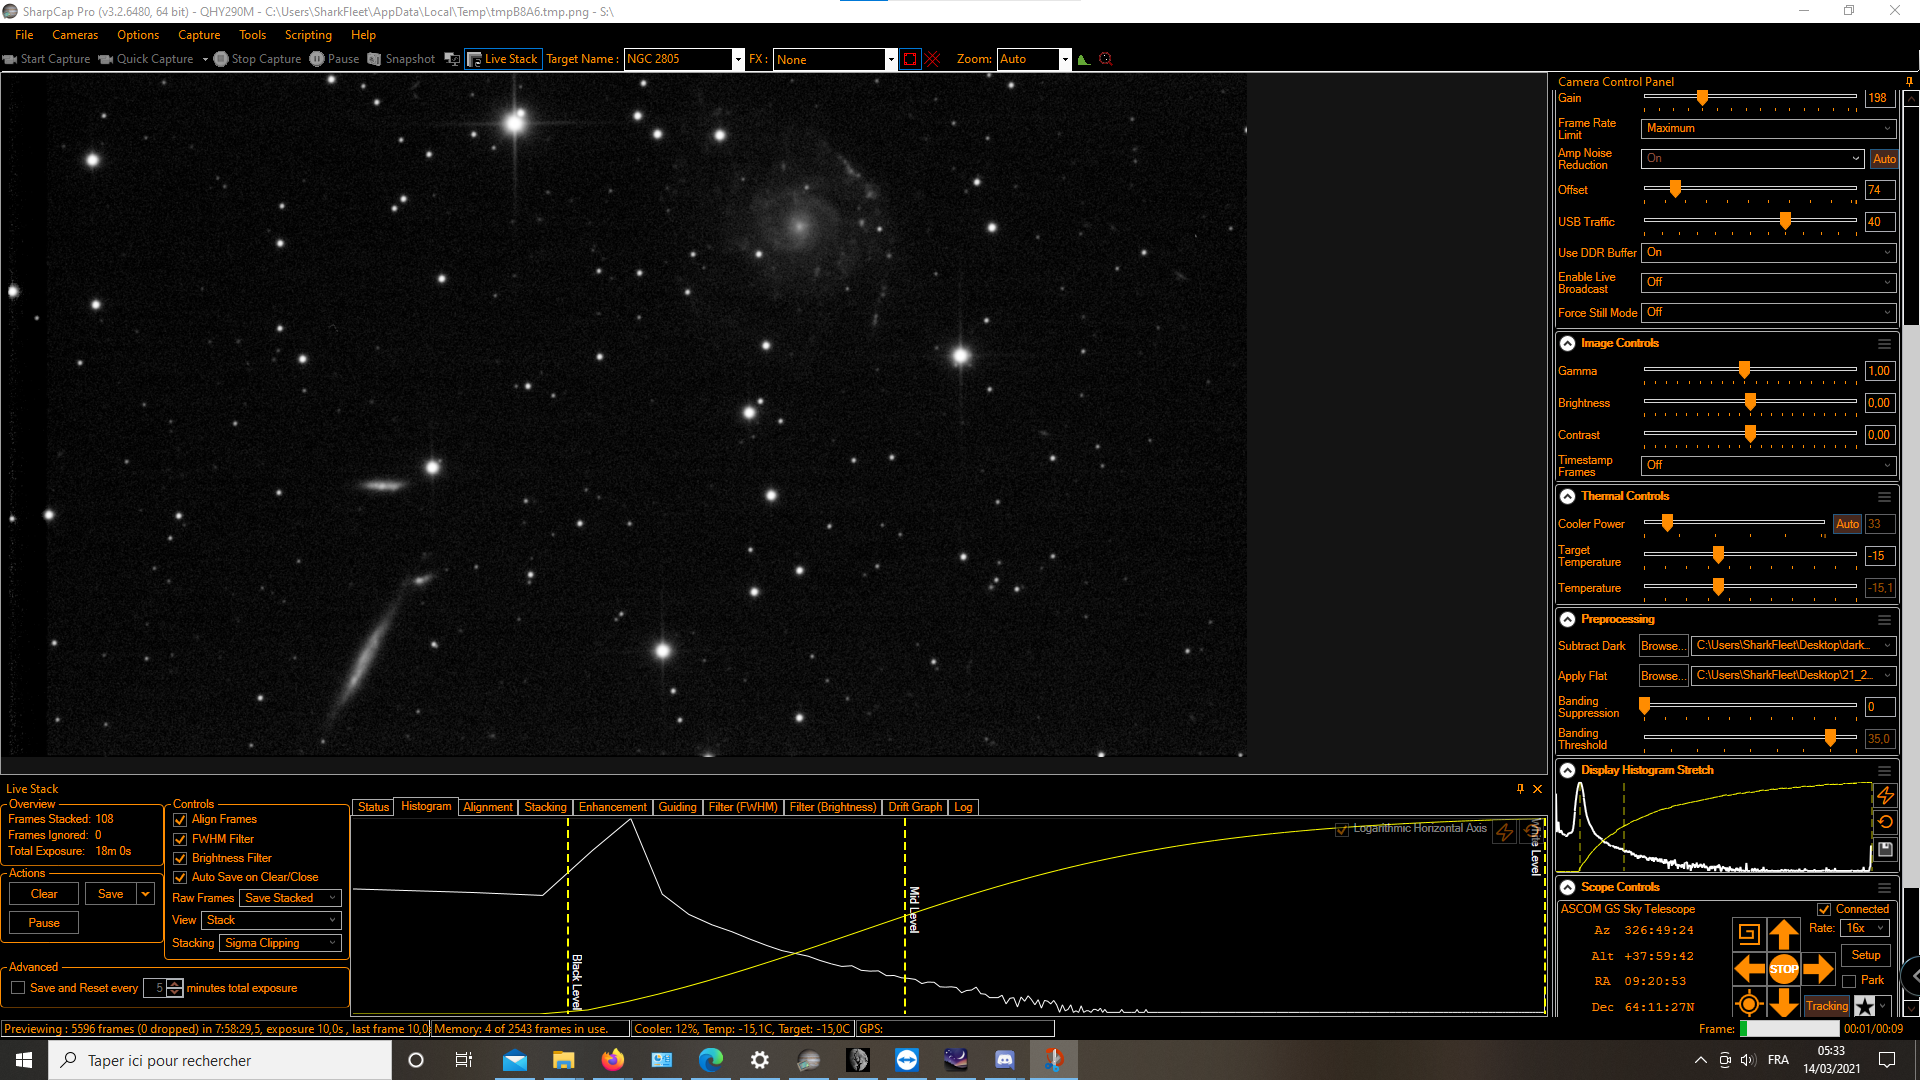This screenshot has height=1080, width=1920.
Task: Open the Scripting menu
Action: click(x=308, y=35)
